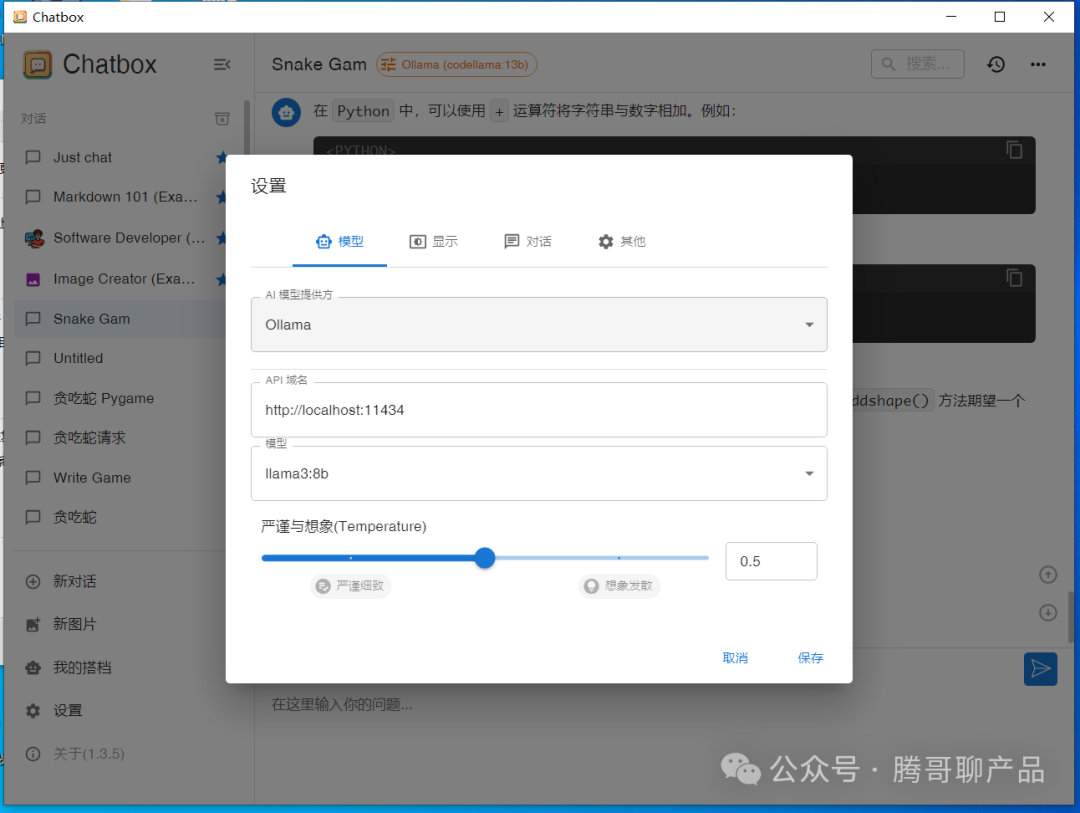This screenshot has height=813, width=1080.
Task: Click 取消 to cancel settings
Action: 735,658
